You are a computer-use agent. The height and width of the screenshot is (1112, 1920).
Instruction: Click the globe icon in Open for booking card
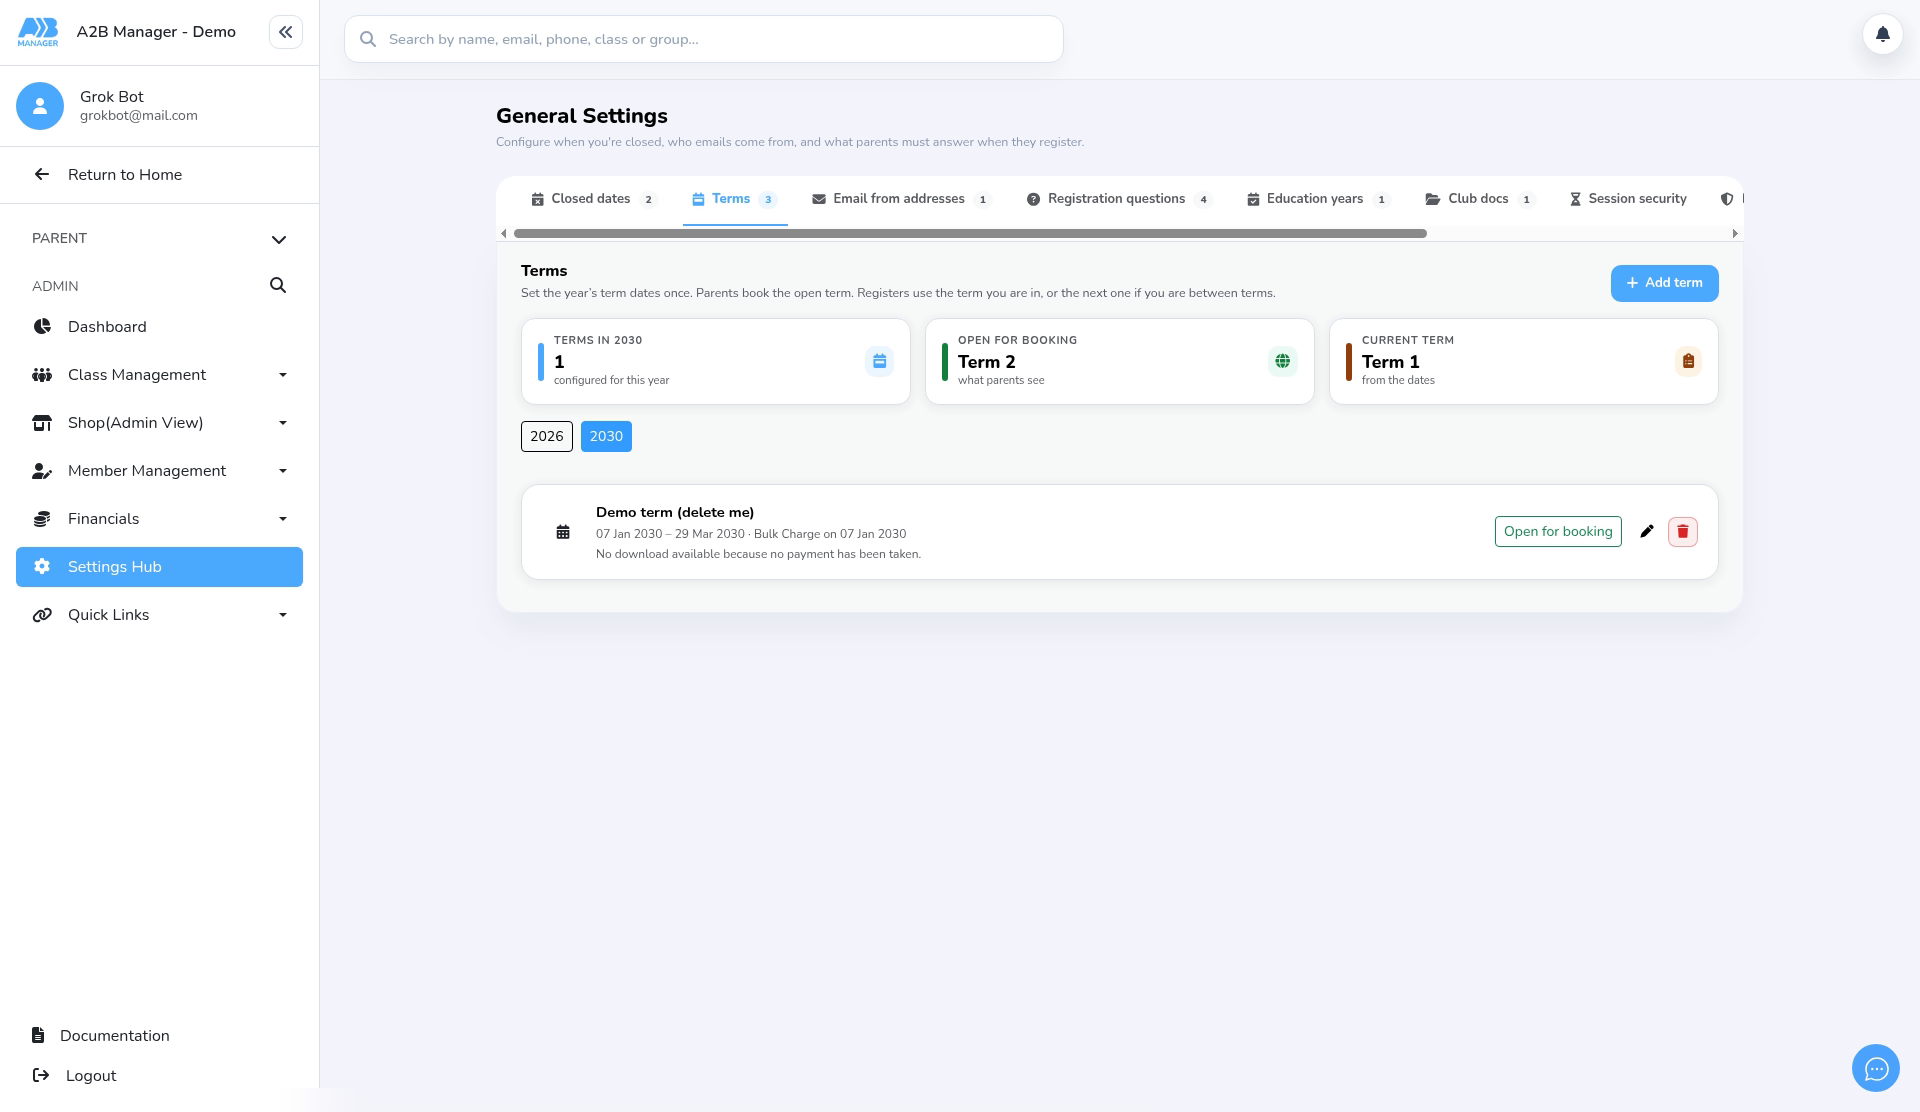click(1282, 361)
